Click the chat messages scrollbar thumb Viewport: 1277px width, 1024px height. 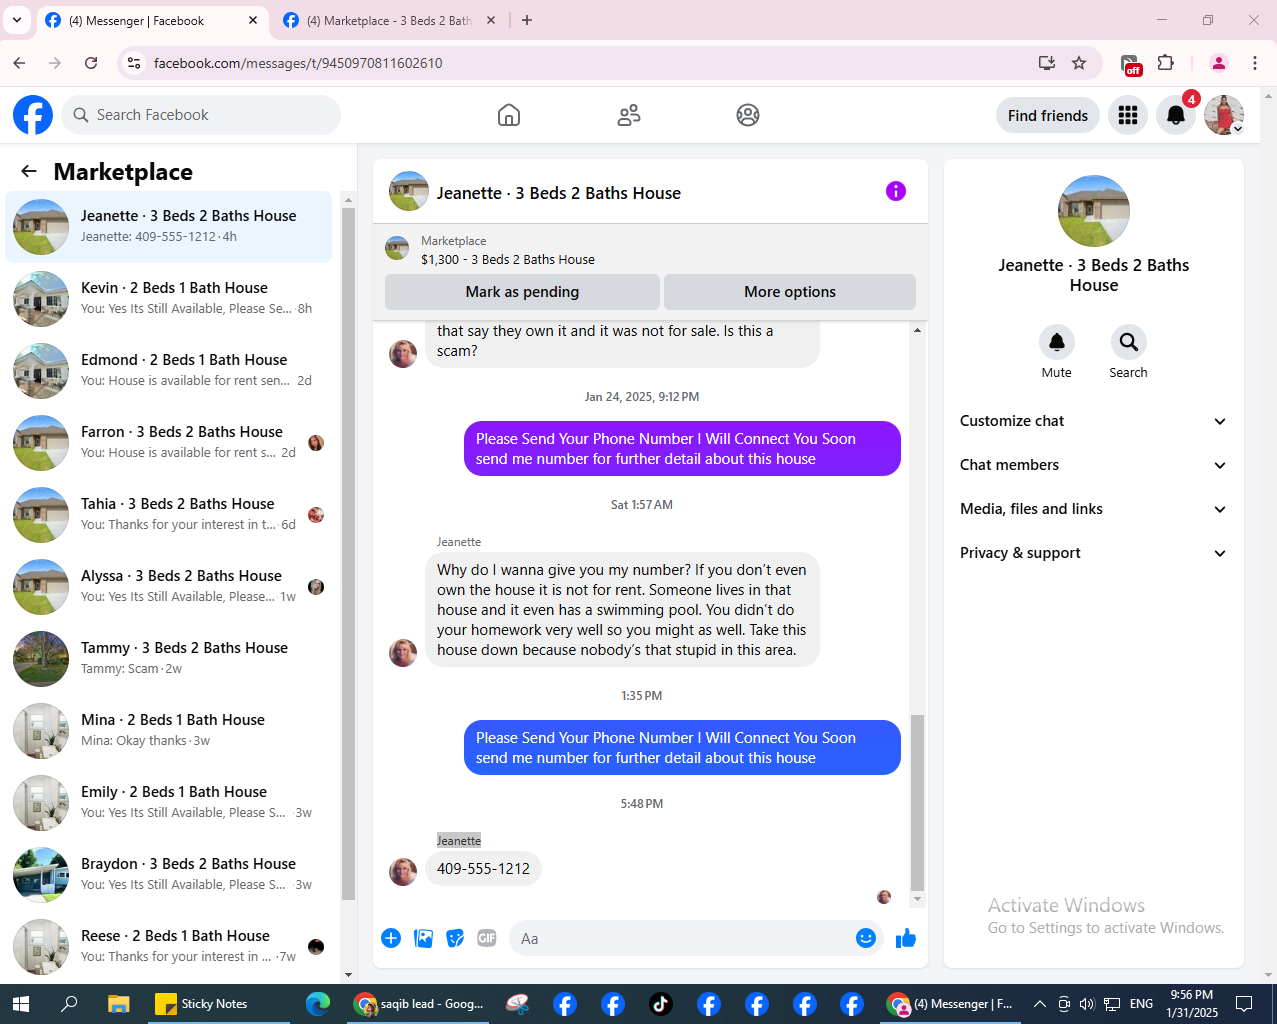(x=917, y=803)
